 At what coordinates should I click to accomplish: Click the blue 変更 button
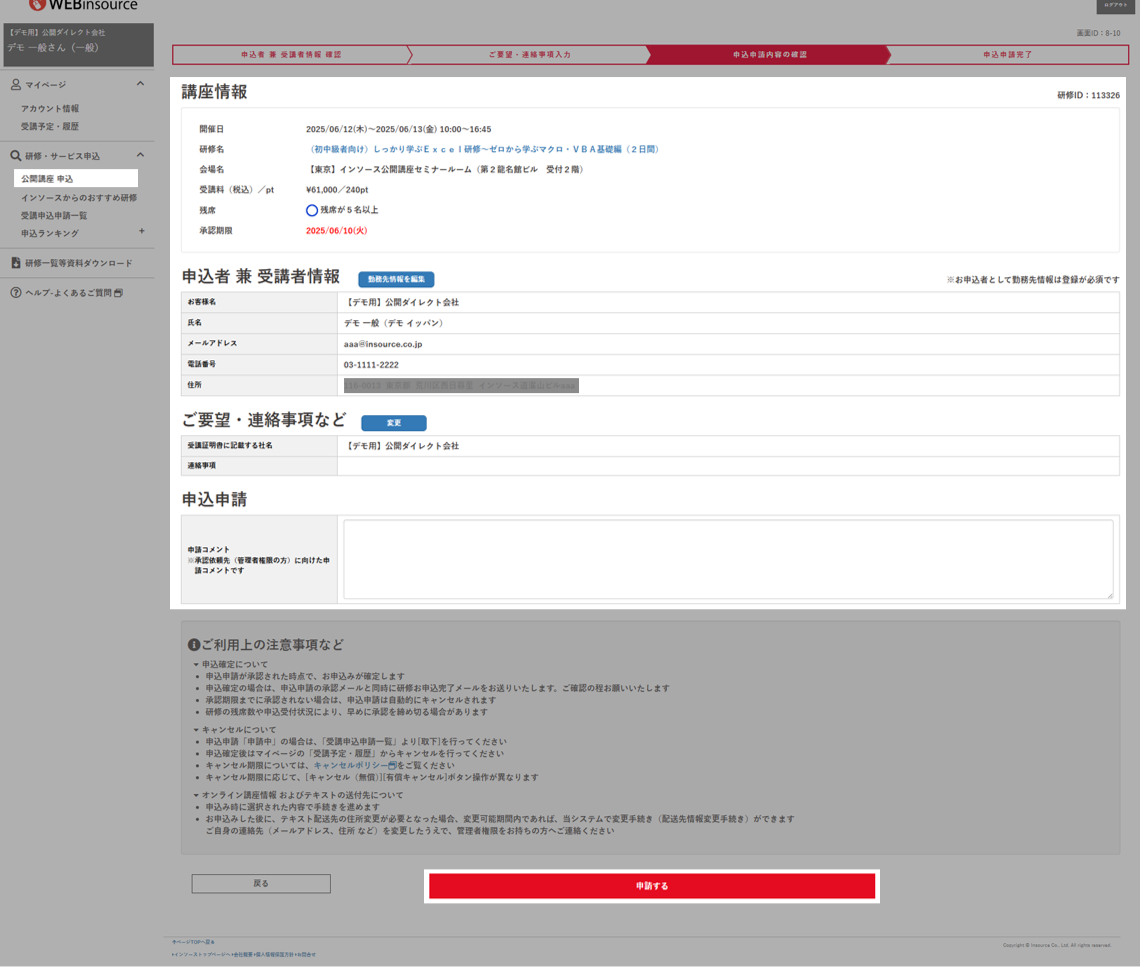click(394, 423)
